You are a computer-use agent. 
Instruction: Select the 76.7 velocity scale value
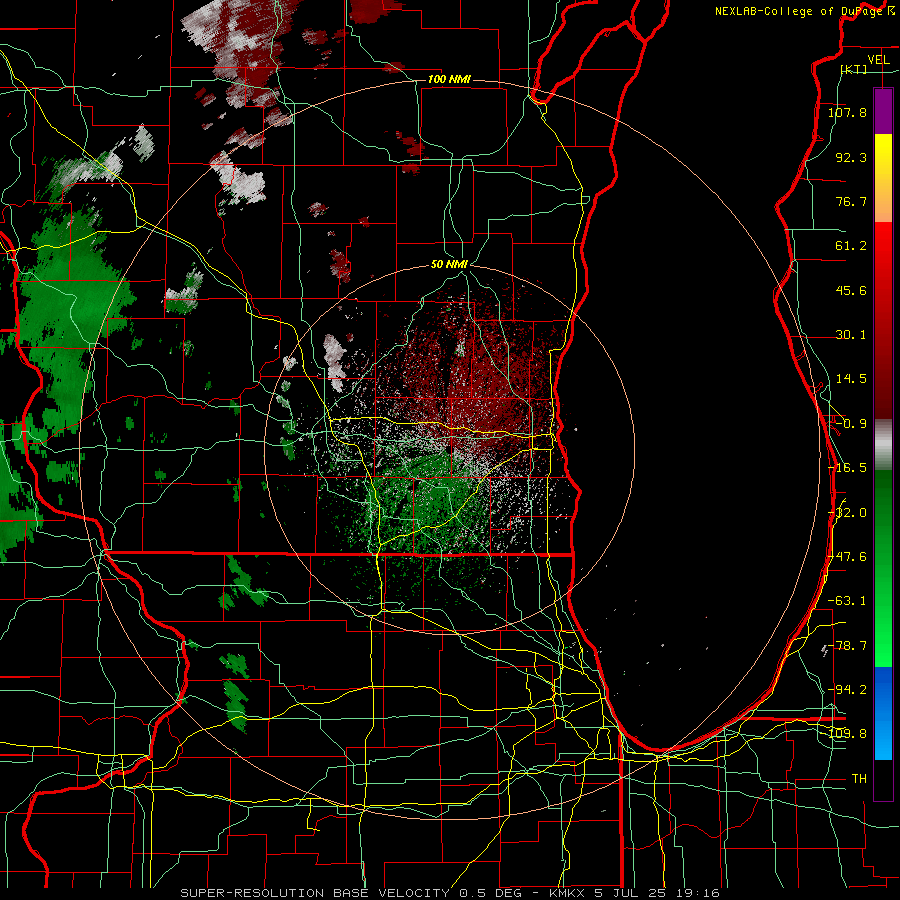click(x=851, y=201)
